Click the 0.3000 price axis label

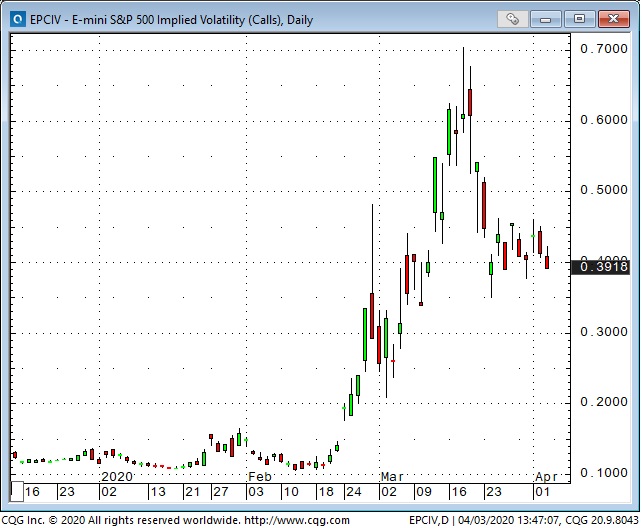604,332
